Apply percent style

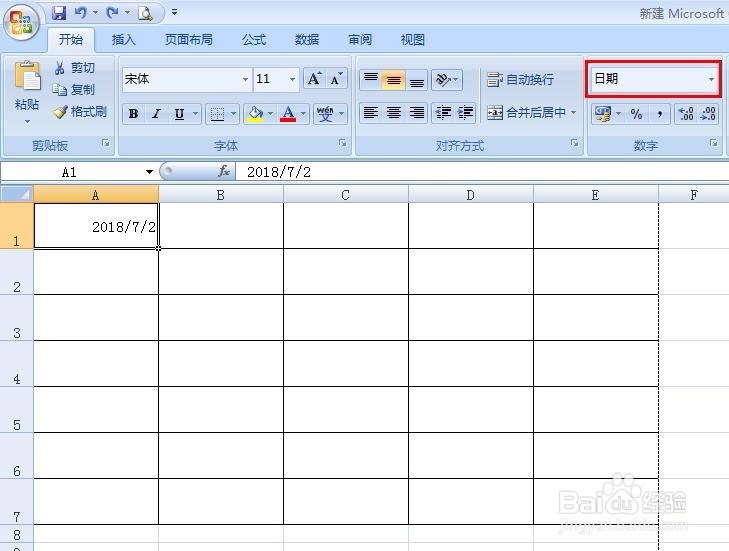(636, 113)
